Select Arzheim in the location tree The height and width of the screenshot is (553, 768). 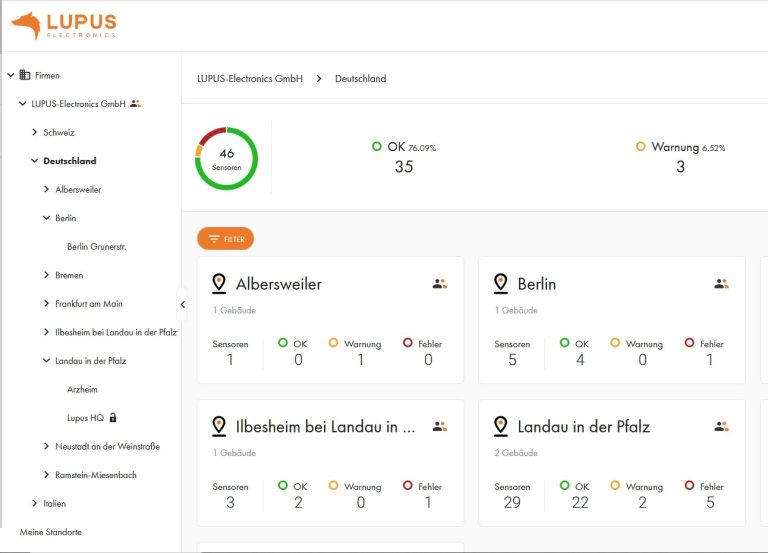tap(82, 390)
